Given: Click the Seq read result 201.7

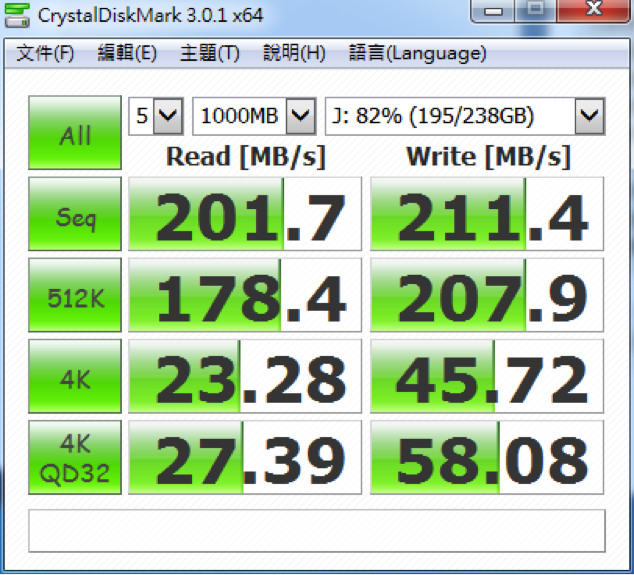Looking at the screenshot, I should tap(245, 214).
